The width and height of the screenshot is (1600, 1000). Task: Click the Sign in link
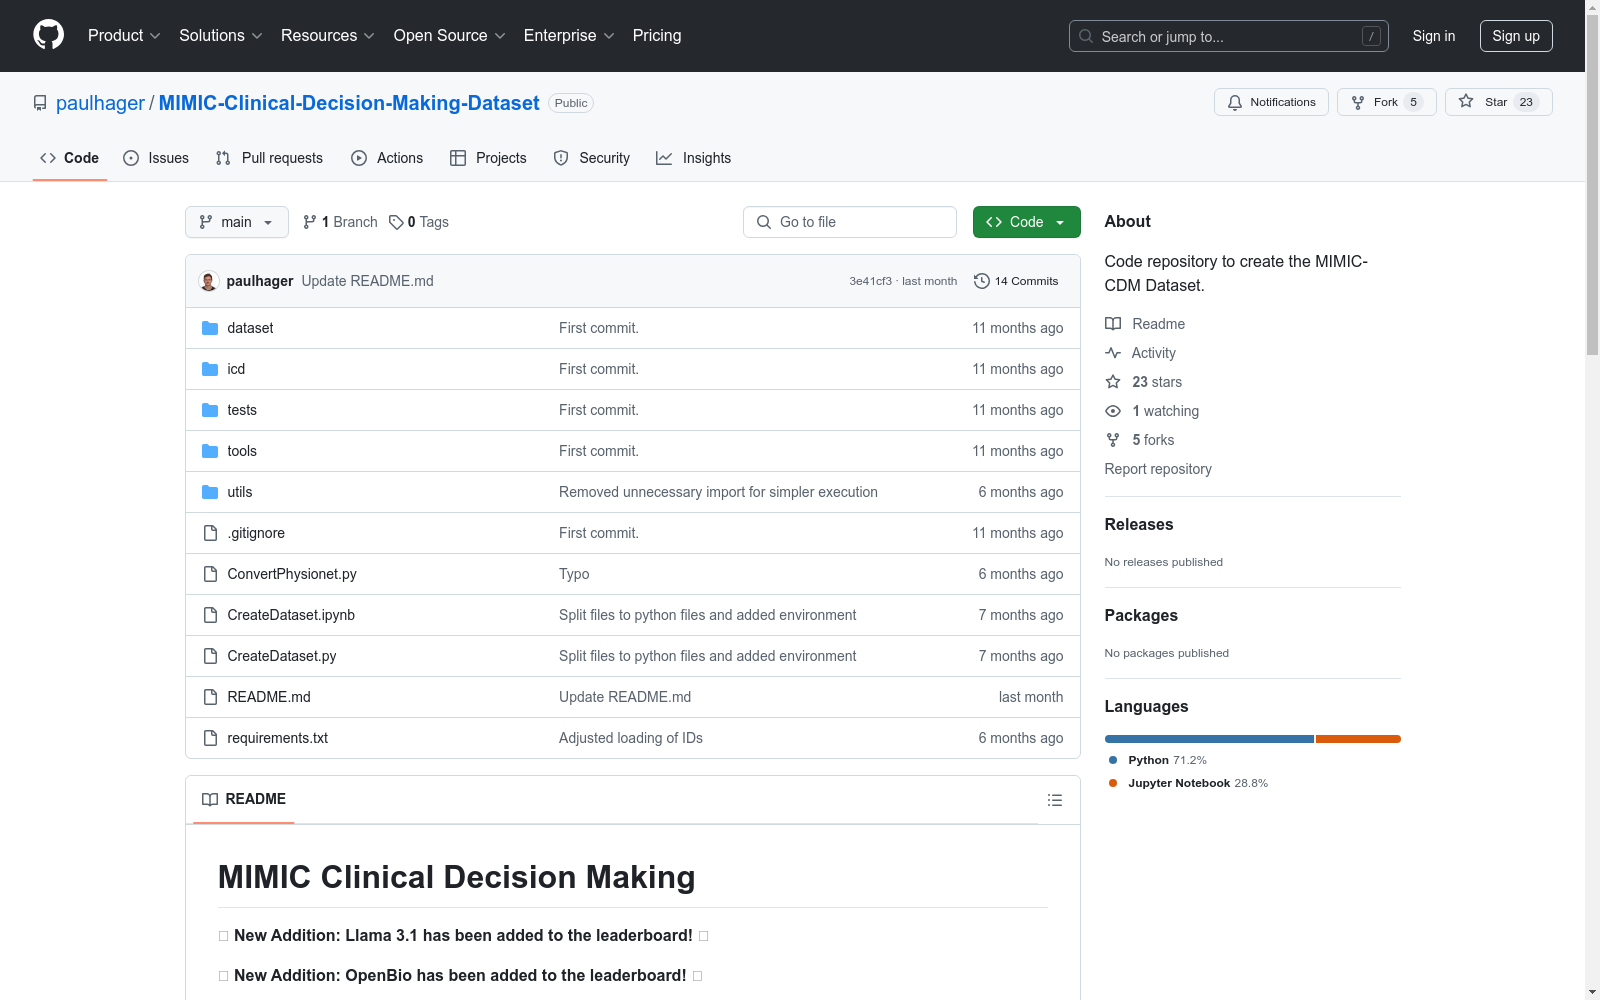tap(1434, 36)
